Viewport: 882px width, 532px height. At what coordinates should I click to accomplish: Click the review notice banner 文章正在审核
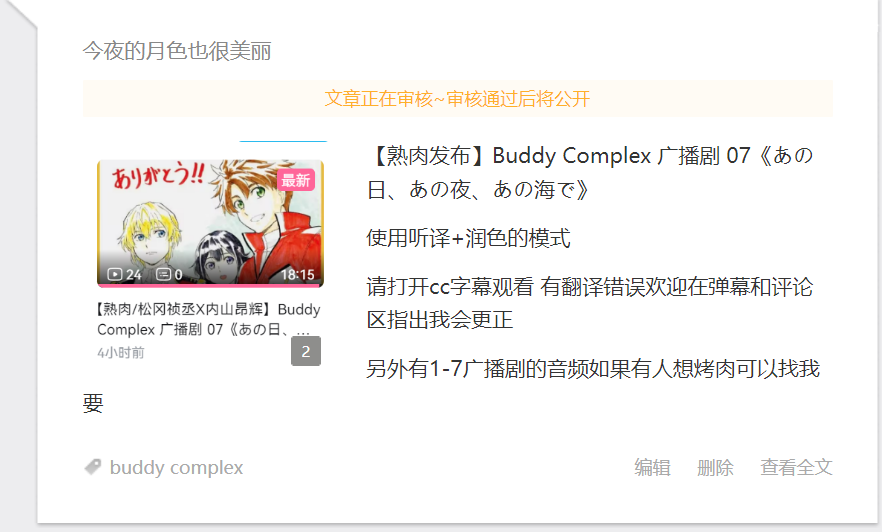click(458, 99)
